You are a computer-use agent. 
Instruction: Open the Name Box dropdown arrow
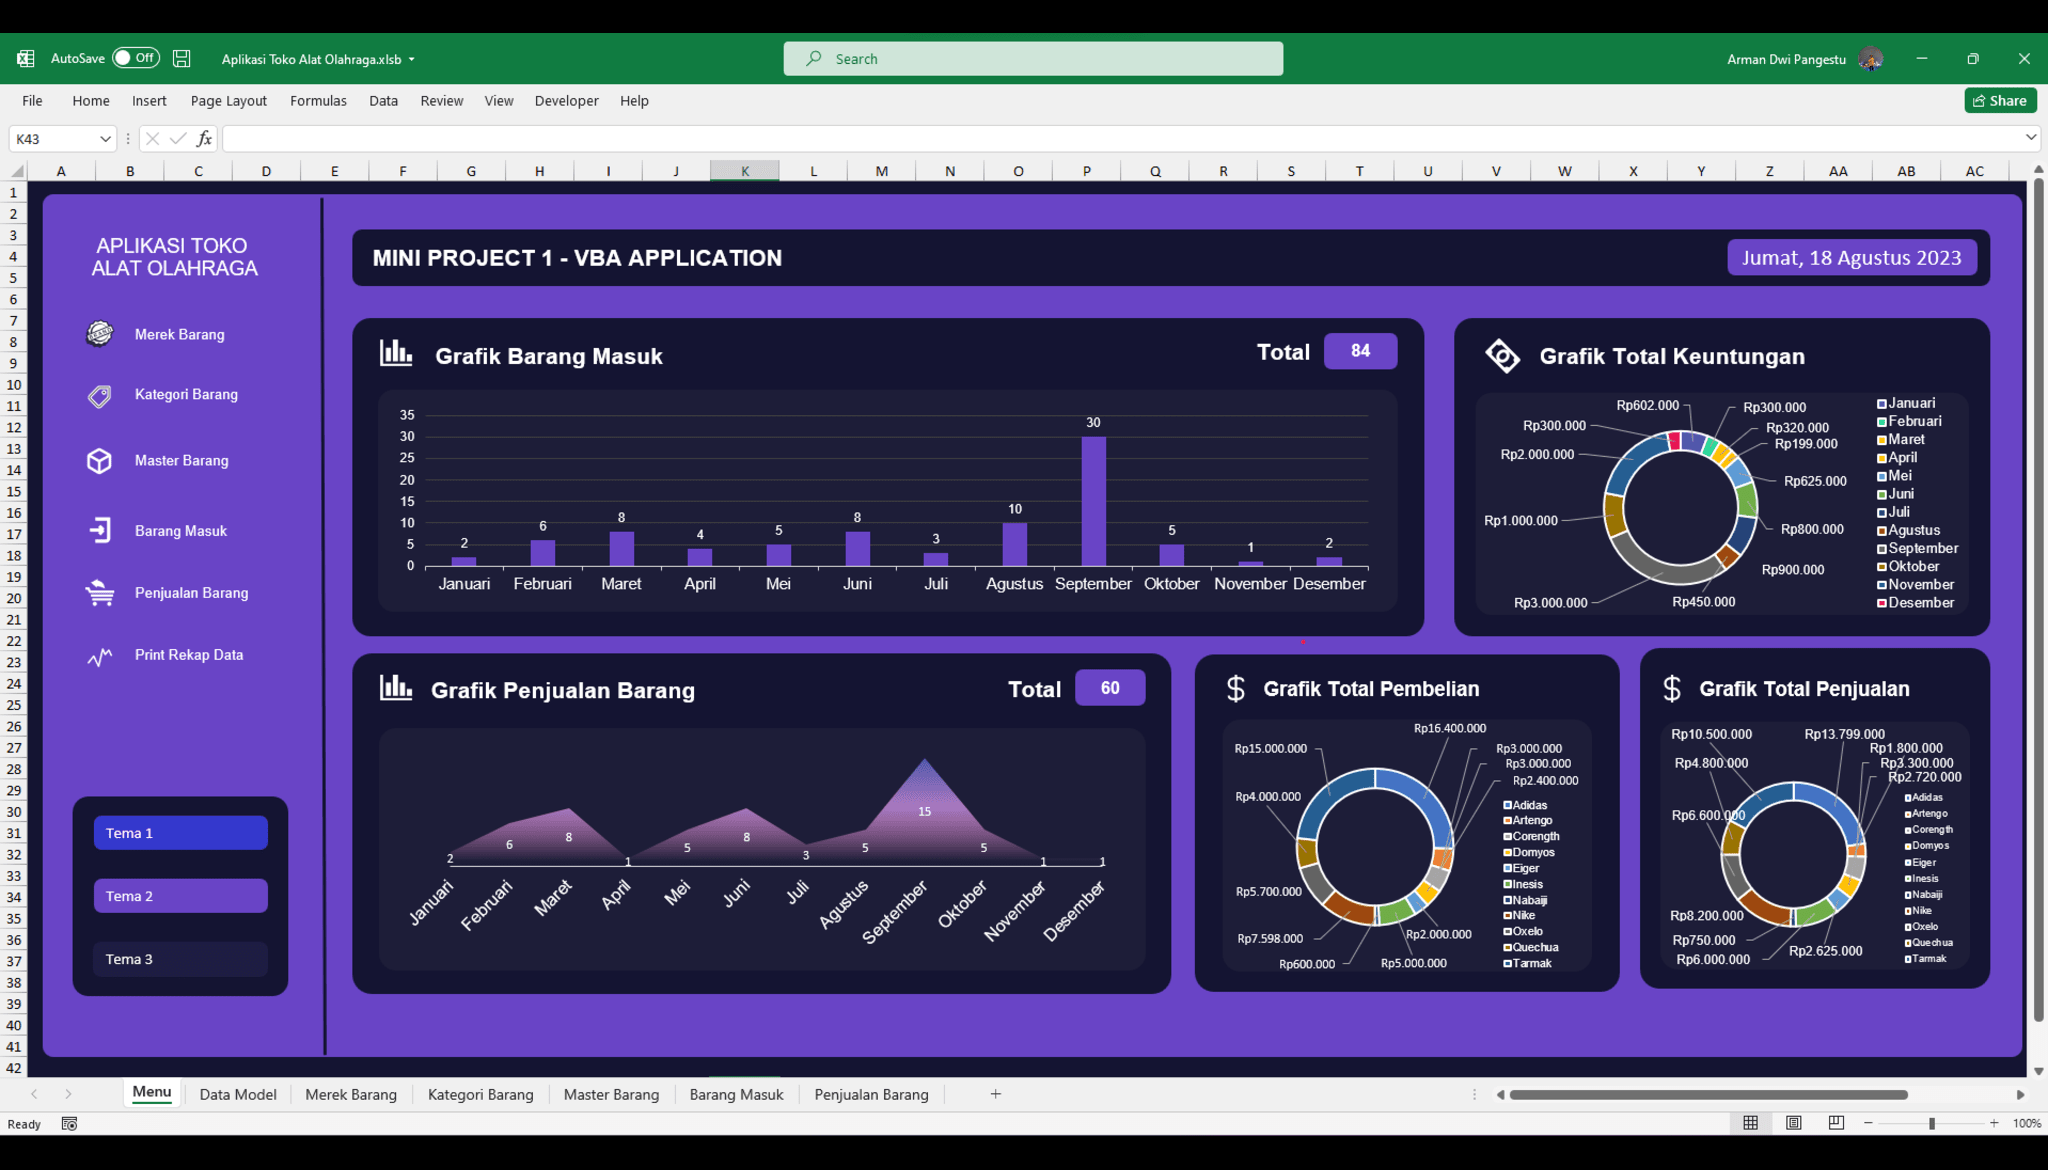105,139
